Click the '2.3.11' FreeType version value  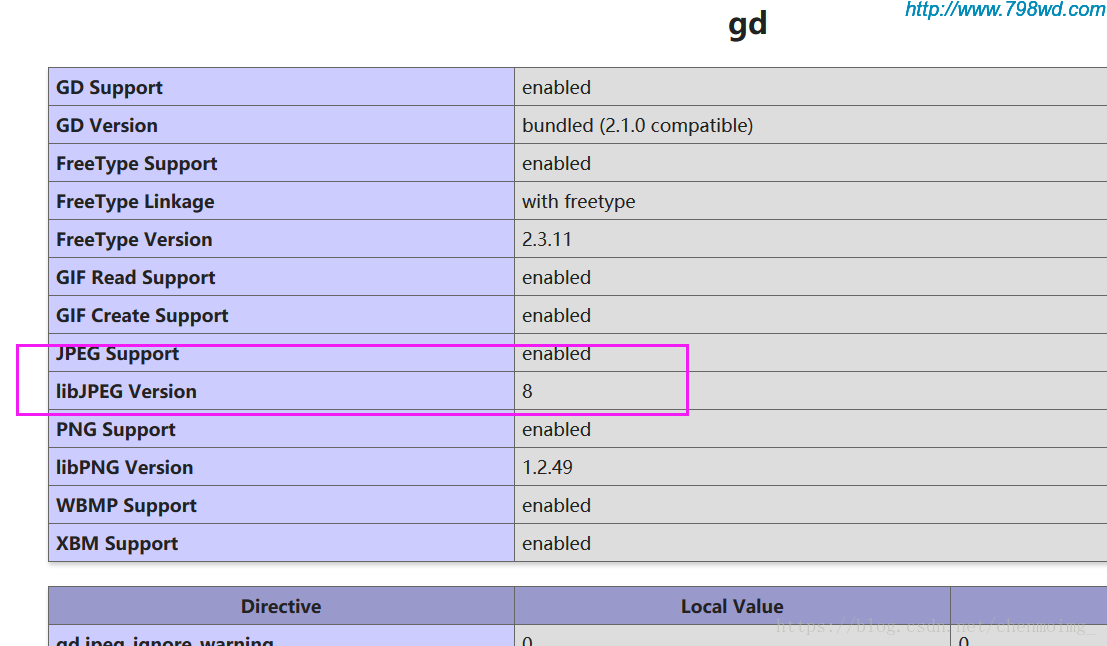coord(546,240)
